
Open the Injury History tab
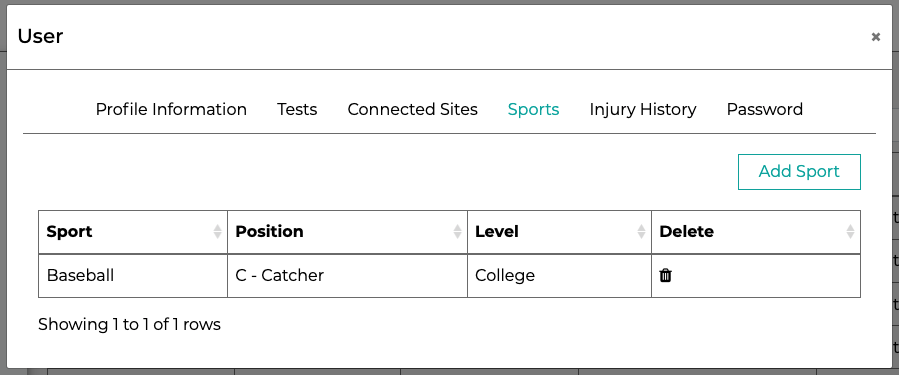click(x=643, y=109)
